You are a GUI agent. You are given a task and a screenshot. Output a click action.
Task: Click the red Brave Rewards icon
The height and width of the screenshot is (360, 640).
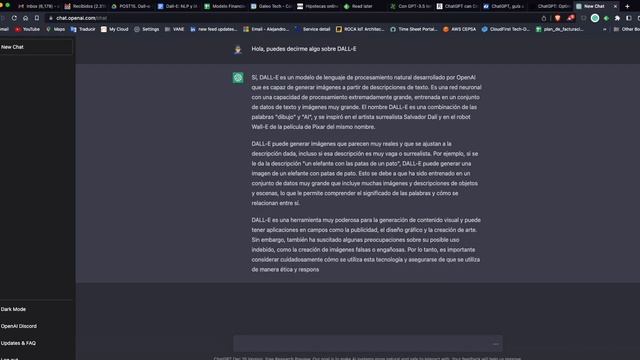(x=571, y=18)
